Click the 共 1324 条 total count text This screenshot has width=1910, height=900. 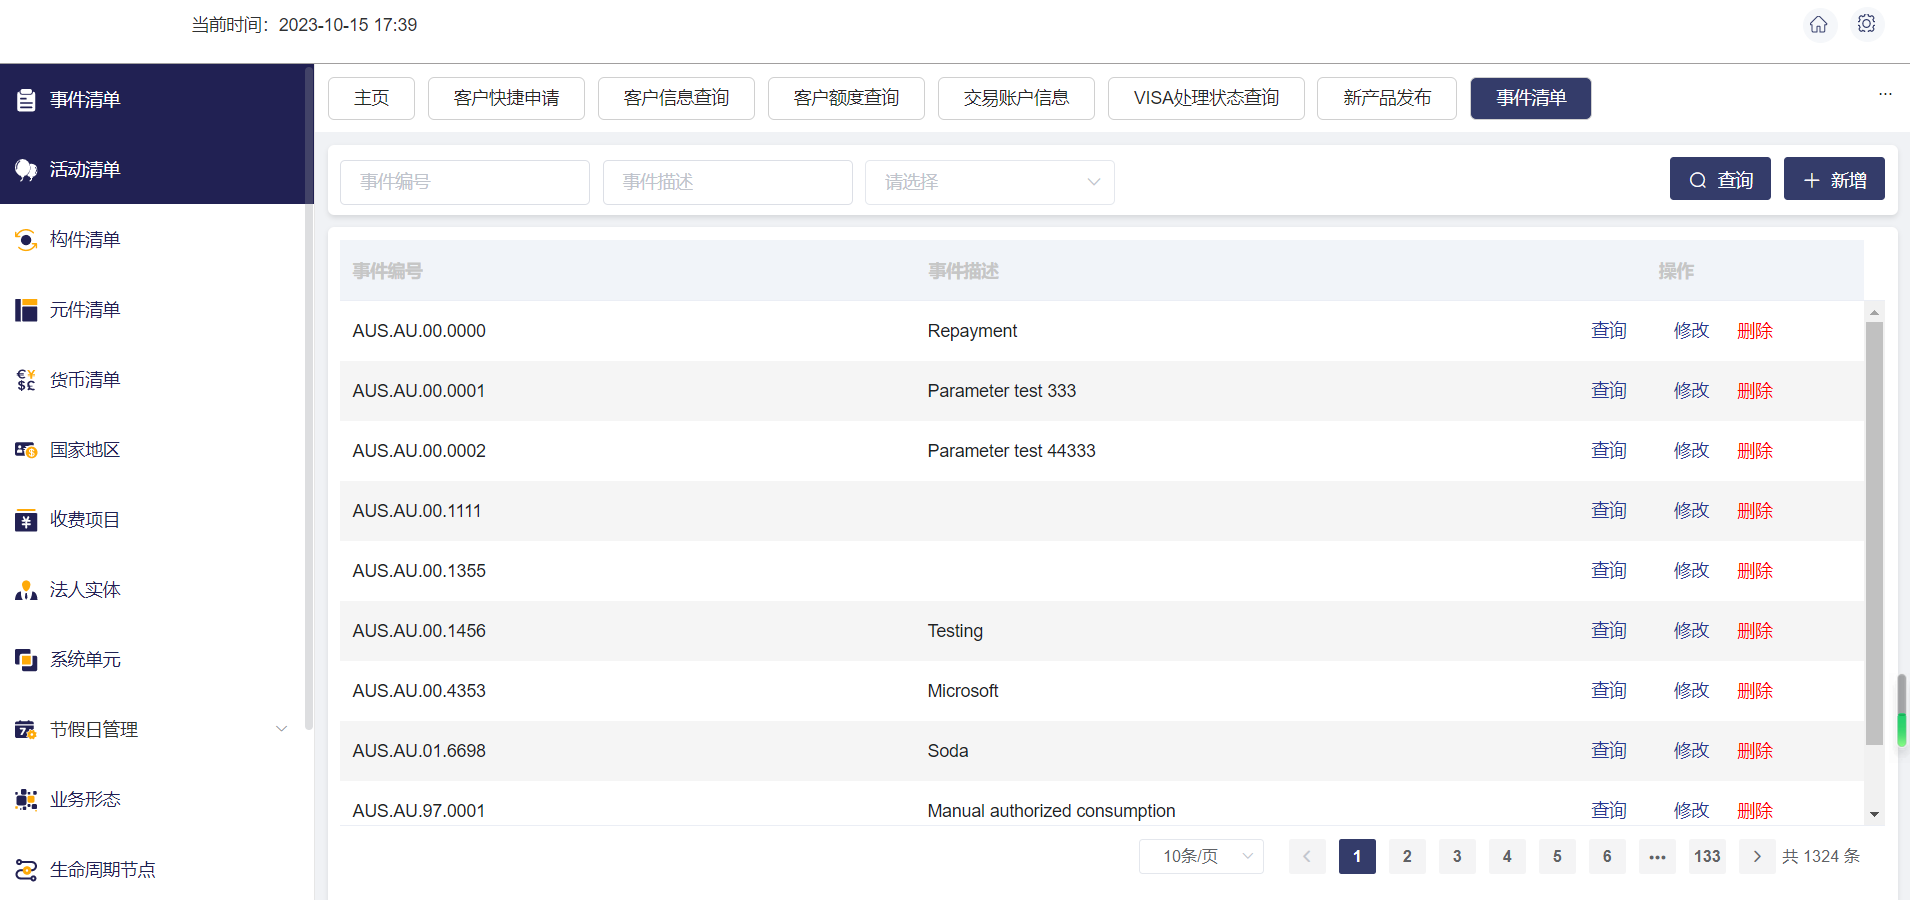(1821, 856)
